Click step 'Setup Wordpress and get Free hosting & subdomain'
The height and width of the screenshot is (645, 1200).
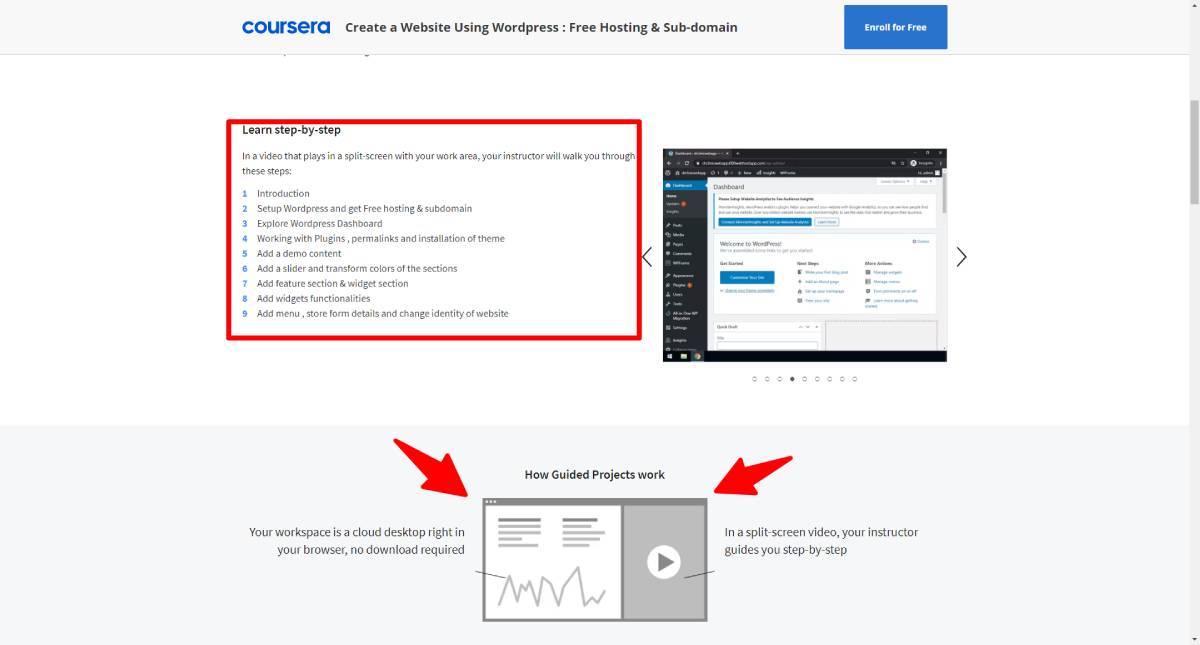click(x=364, y=209)
